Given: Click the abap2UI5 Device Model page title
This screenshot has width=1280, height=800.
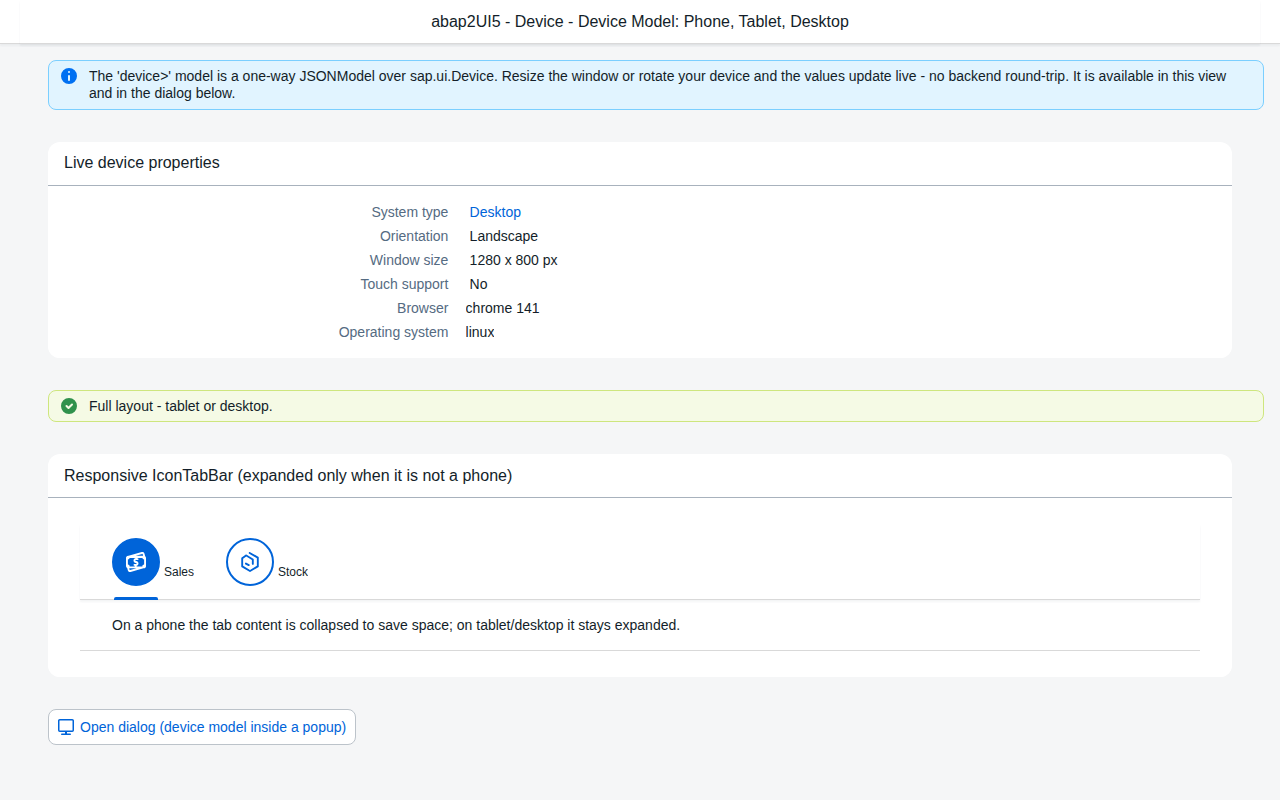Looking at the screenshot, I should coord(640,21).
